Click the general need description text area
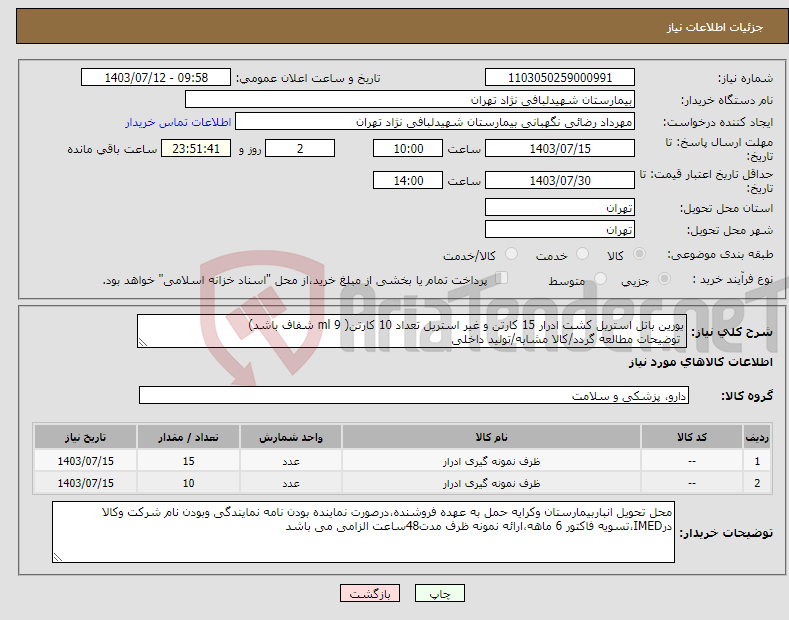This screenshot has width=789, height=620. click(412, 331)
